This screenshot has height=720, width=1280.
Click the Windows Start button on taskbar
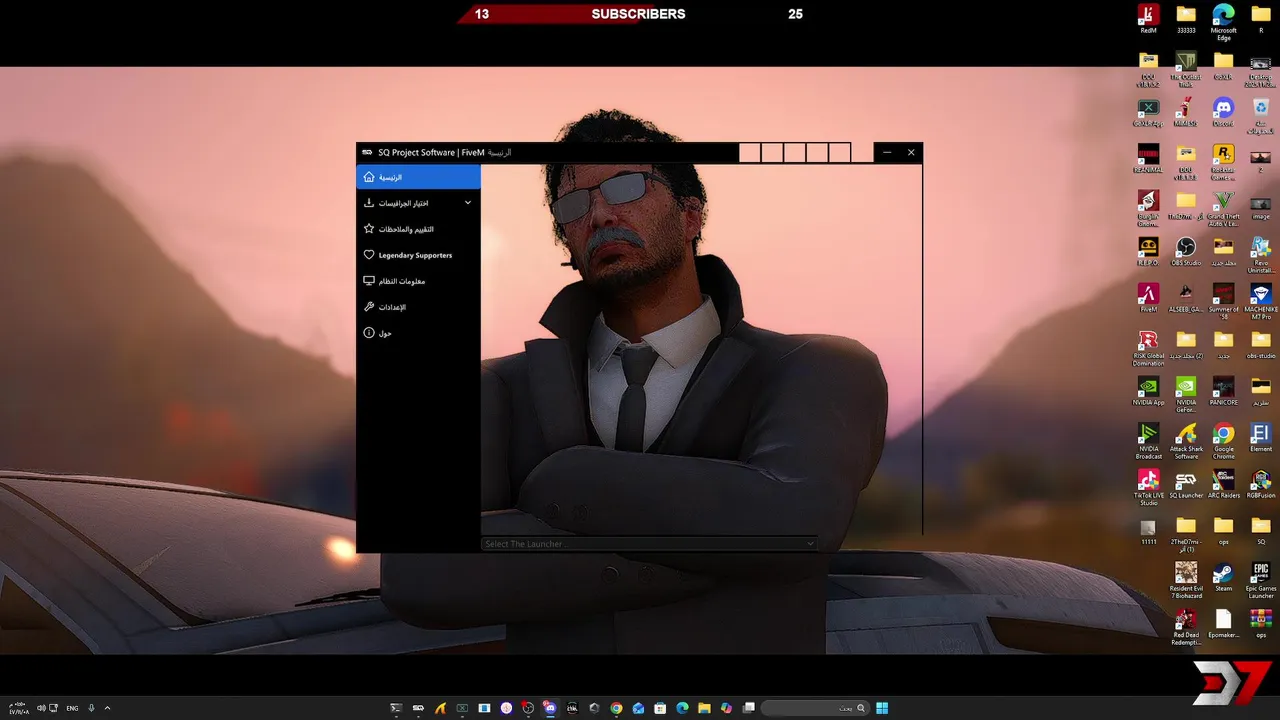[882, 708]
